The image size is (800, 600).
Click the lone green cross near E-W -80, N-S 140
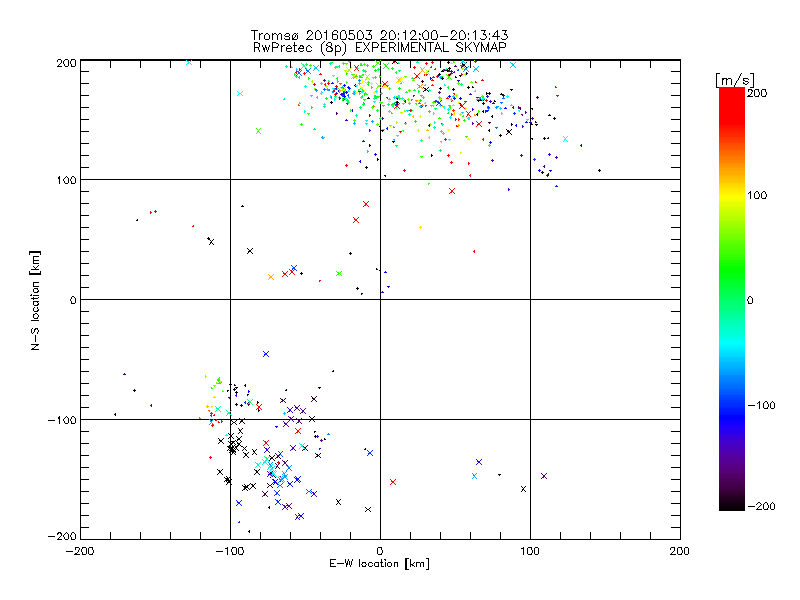[258, 131]
